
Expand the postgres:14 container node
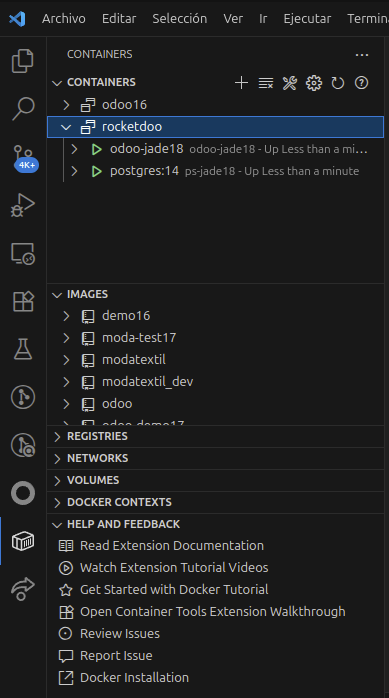pyautogui.click(x=75, y=171)
